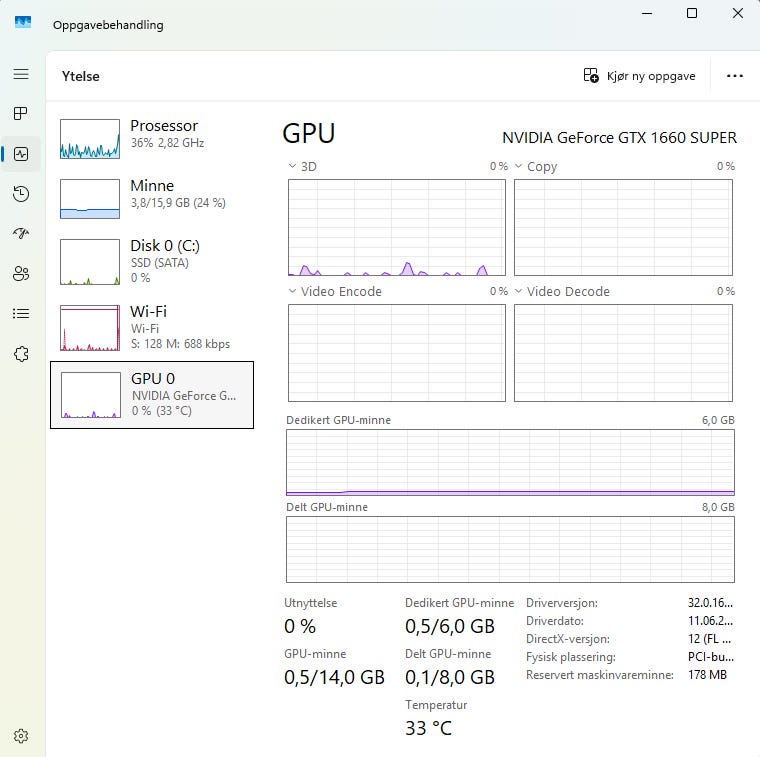Screen dimensions: 760x757
Task: Click the 6,0 GB graph maximum label
Action: point(718,420)
